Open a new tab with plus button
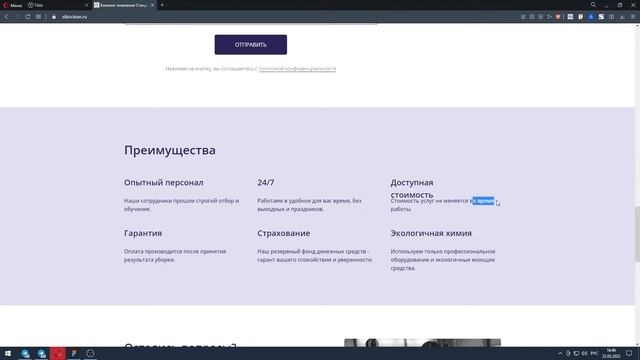640x360 pixels. point(162,5)
